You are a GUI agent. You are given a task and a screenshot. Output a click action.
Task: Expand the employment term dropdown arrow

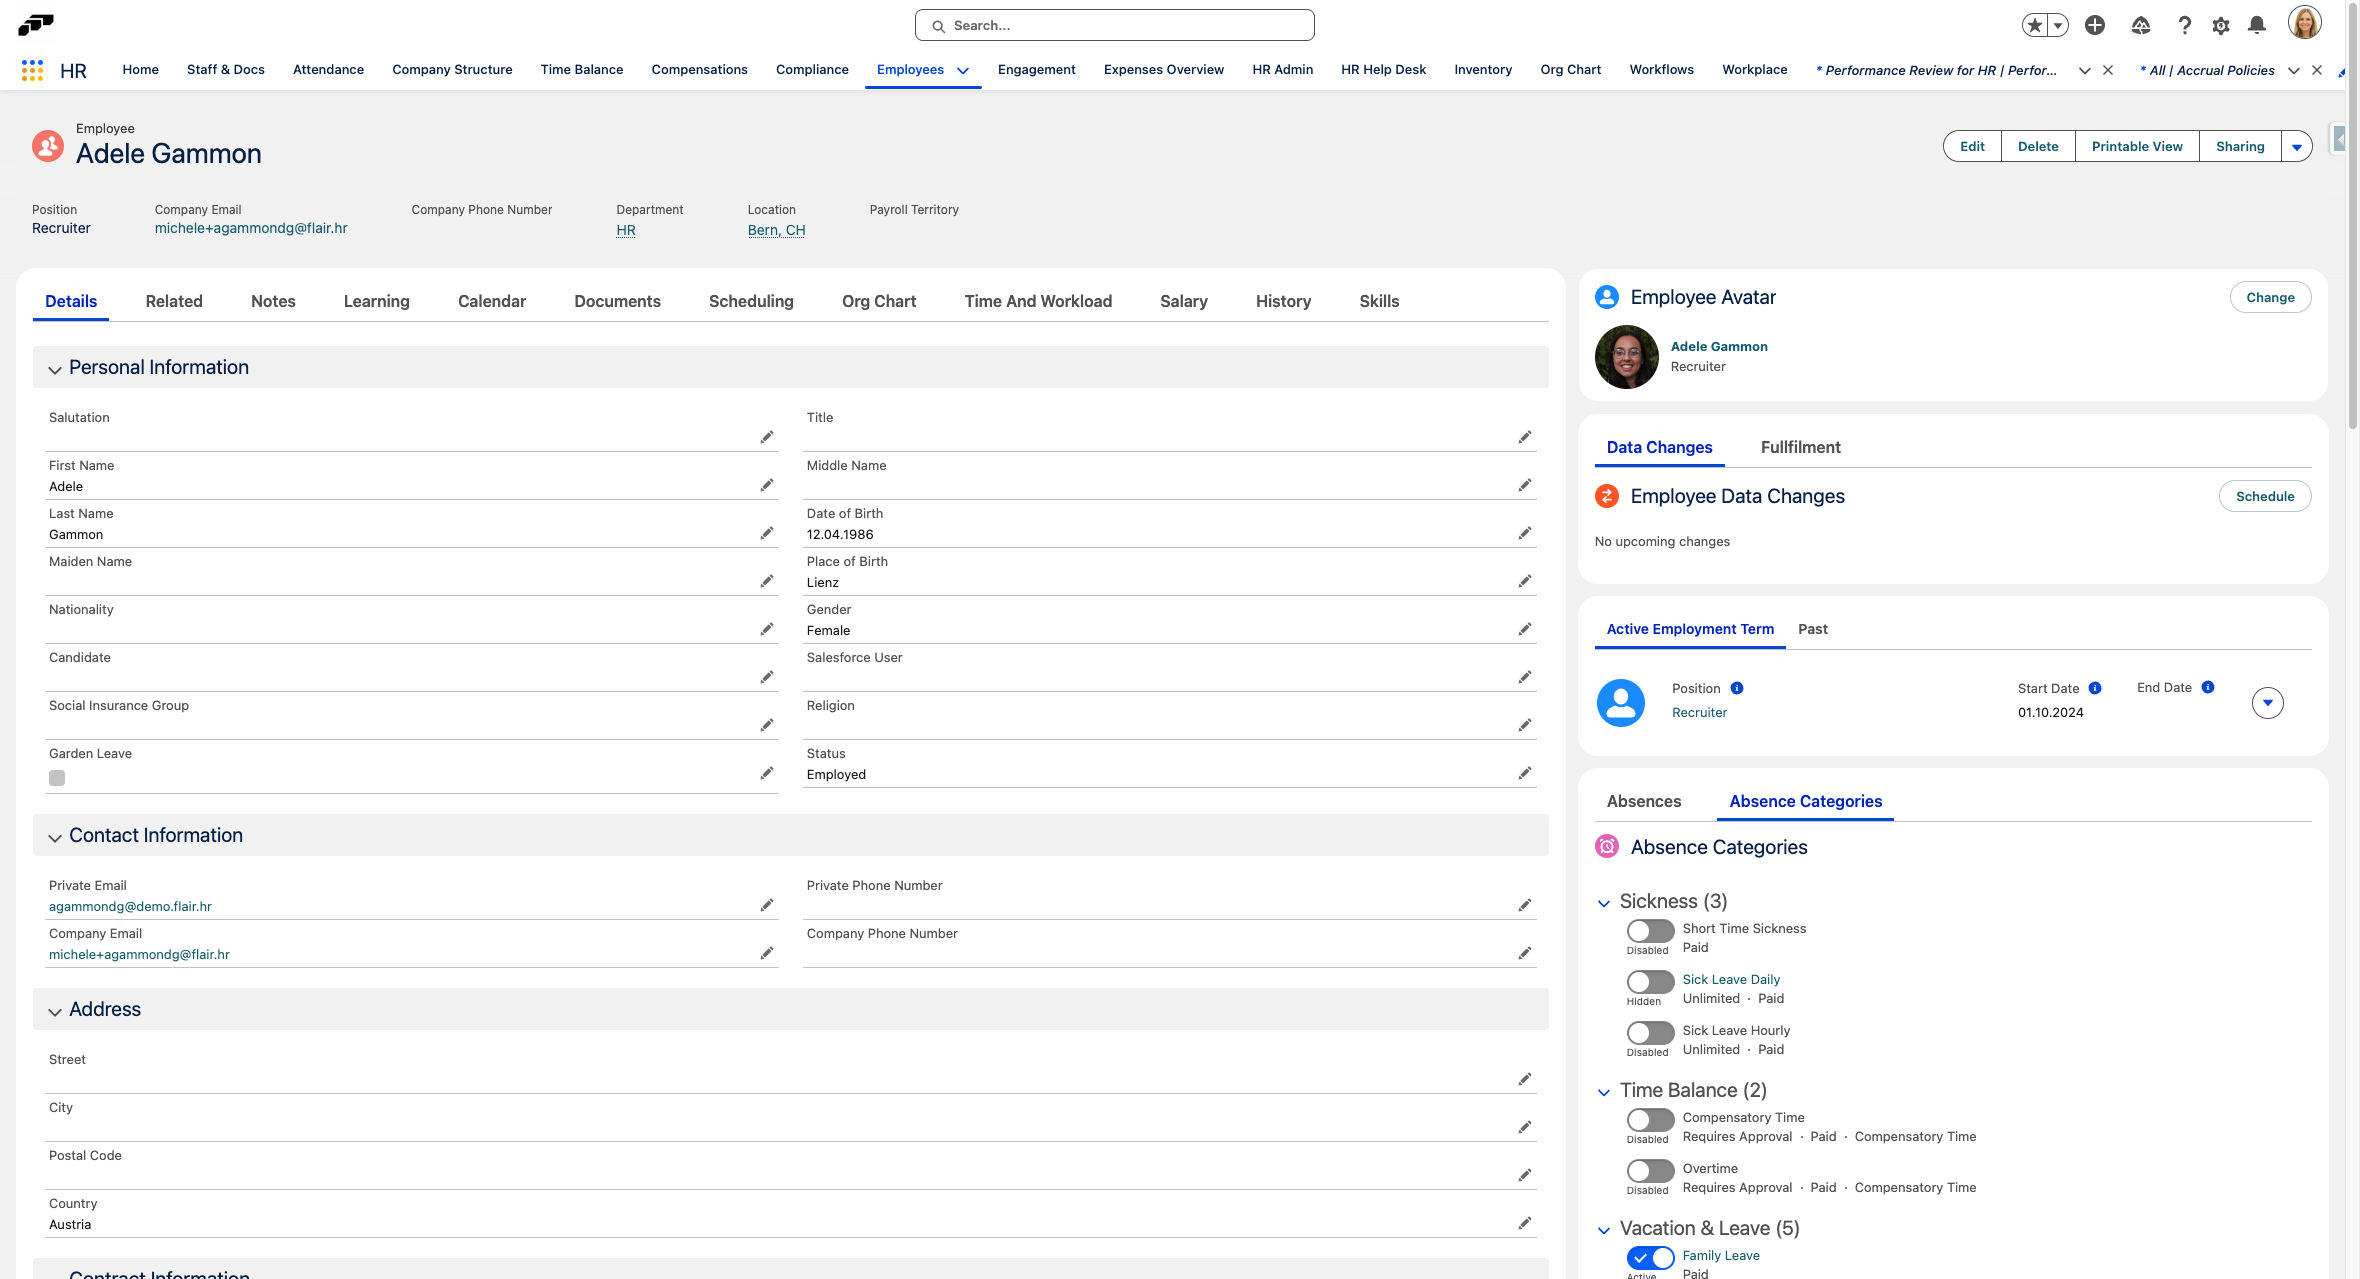(2267, 703)
